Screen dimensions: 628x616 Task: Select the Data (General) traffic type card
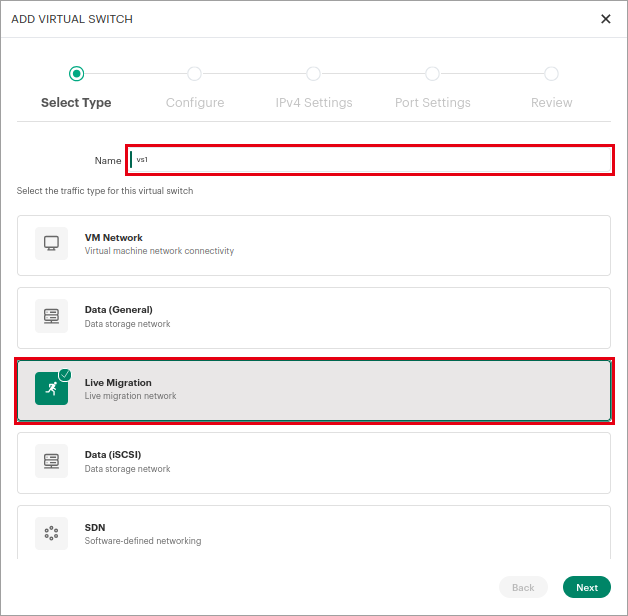click(x=314, y=318)
